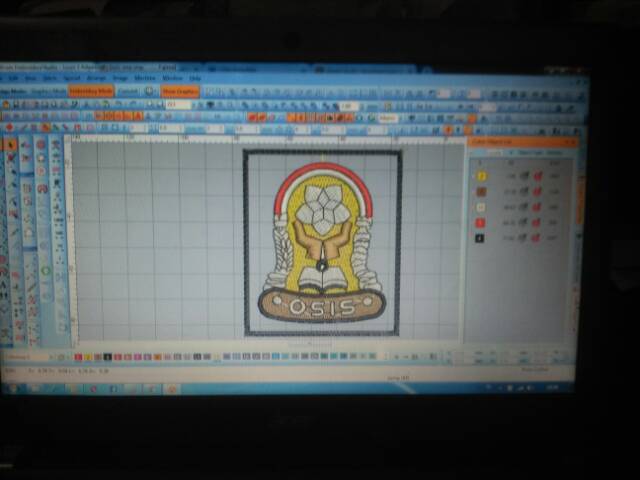Viewport: 640px width, 480px height.
Task: Close the Color-Object List panel
Action: [x=572, y=142]
